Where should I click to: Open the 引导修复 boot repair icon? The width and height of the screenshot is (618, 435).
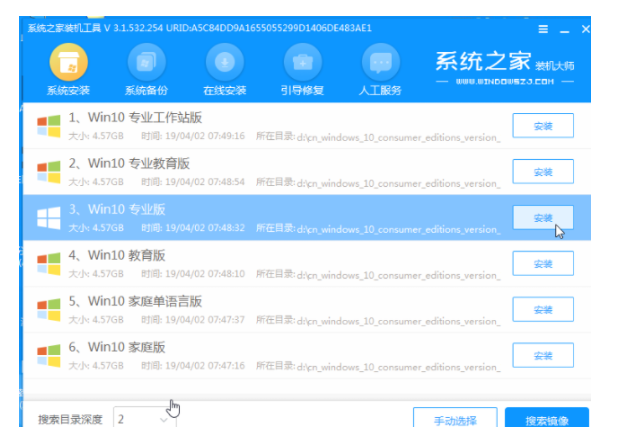coord(303,63)
